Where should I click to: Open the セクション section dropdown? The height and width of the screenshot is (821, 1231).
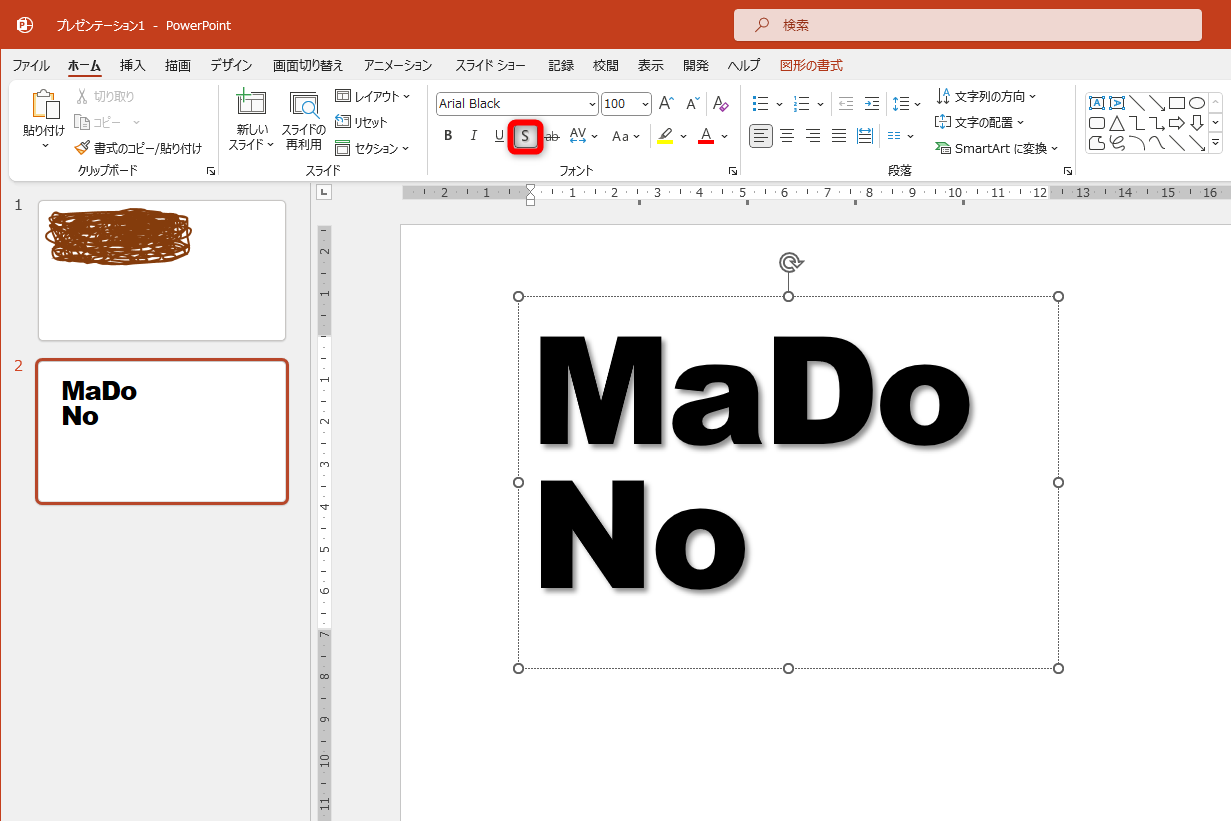tap(372, 148)
